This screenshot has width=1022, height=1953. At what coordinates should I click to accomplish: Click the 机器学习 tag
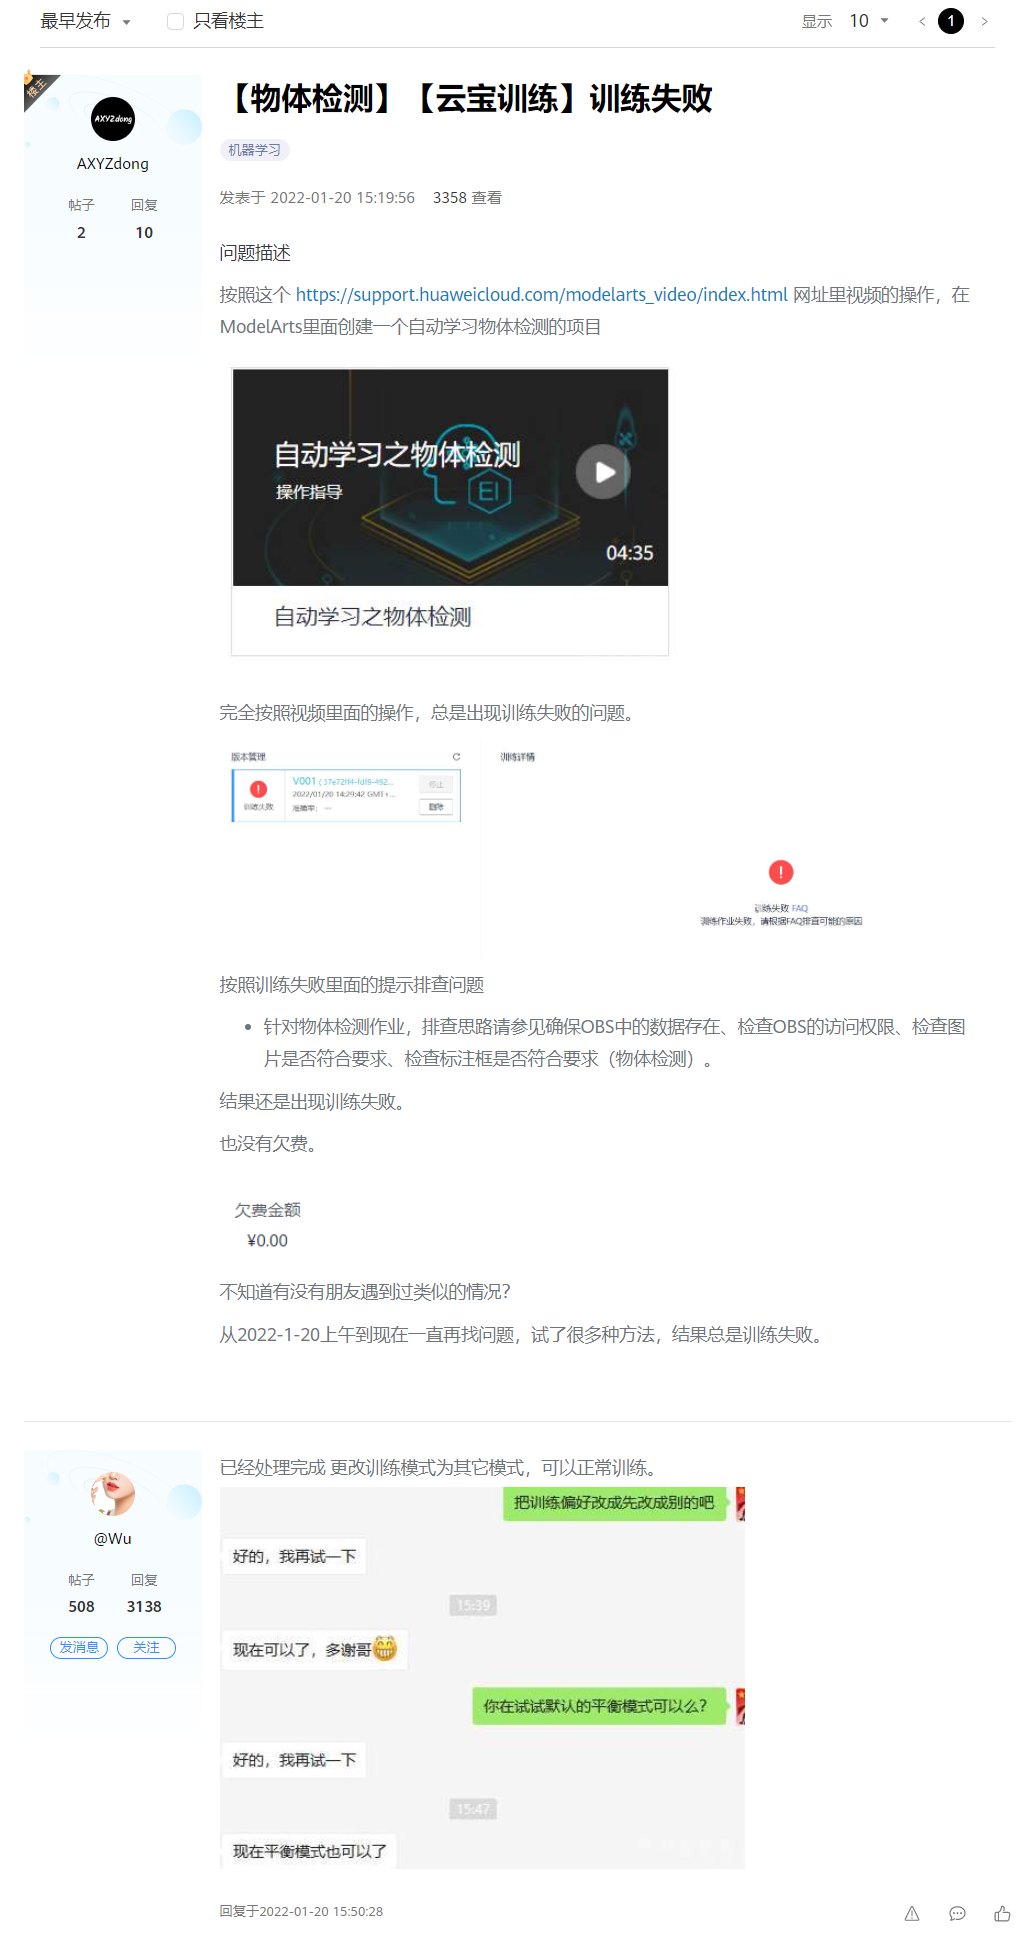[254, 150]
